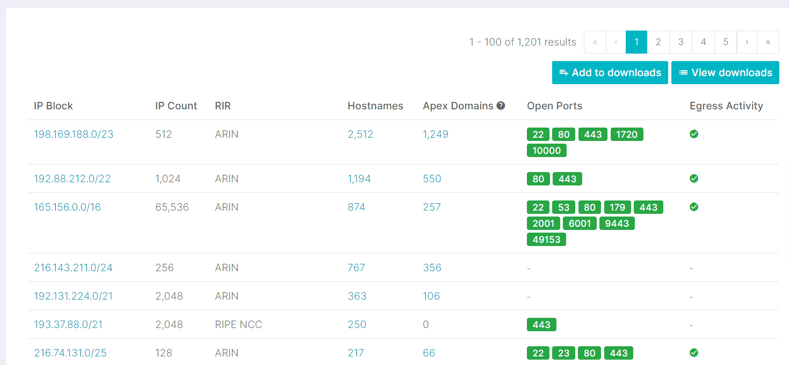Click port 443 badge in 193.37.88.0/21 row
This screenshot has height=365, width=789.
[x=541, y=325]
